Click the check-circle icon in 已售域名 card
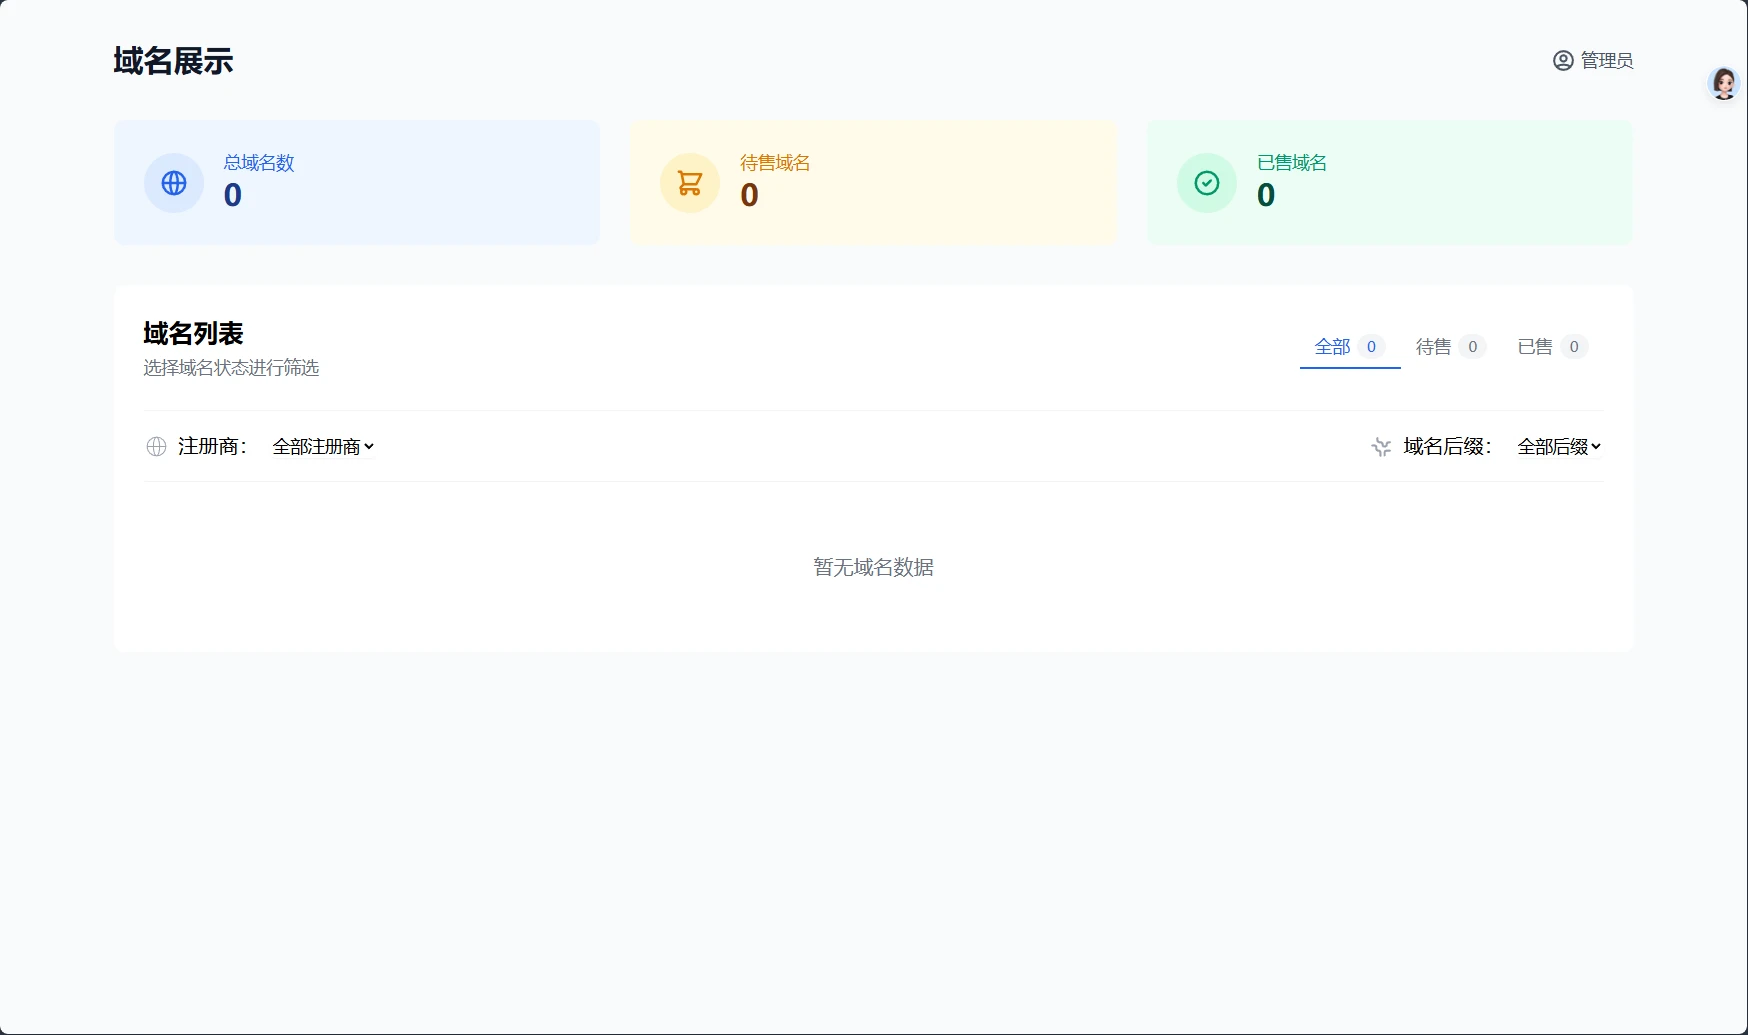The width and height of the screenshot is (1748, 1035). (x=1207, y=183)
